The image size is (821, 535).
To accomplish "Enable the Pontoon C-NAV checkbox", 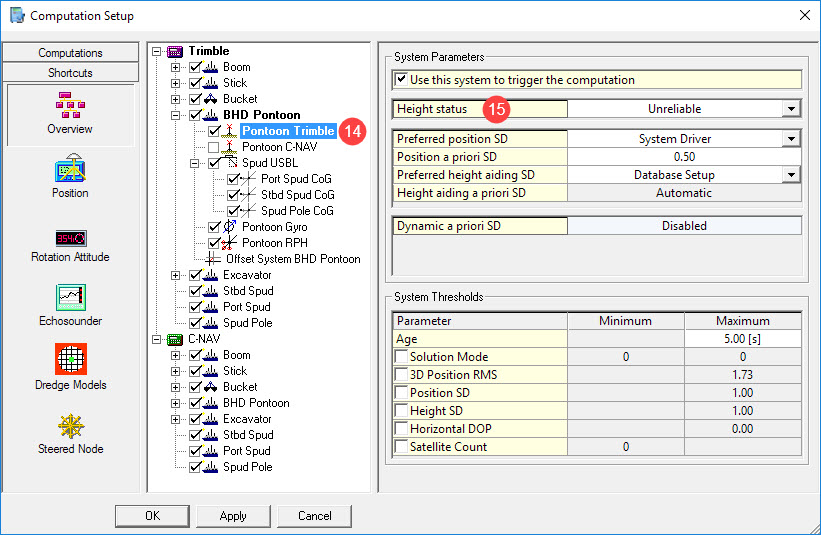I will [214, 147].
